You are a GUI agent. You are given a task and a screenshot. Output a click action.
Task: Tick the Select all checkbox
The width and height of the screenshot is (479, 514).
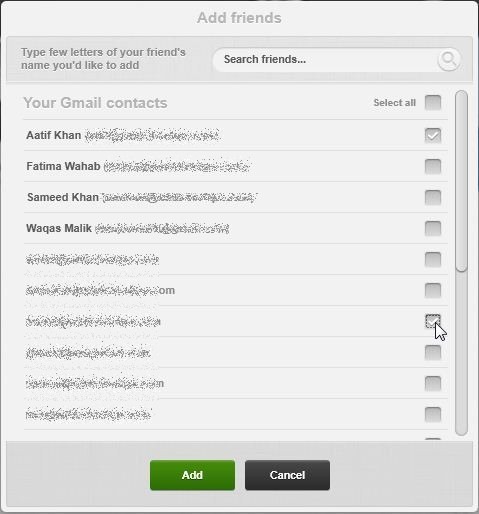[x=433, y=102]
